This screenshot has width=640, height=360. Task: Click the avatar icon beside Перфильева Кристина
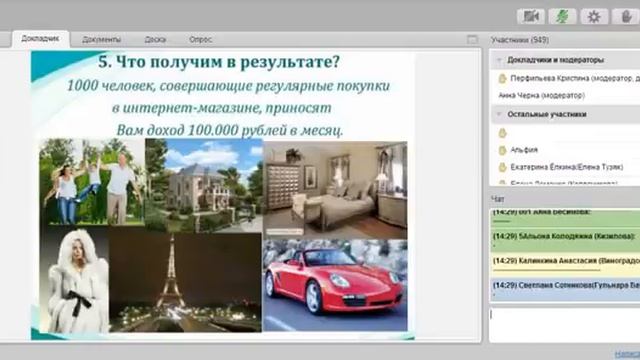[x=502, y=78]
